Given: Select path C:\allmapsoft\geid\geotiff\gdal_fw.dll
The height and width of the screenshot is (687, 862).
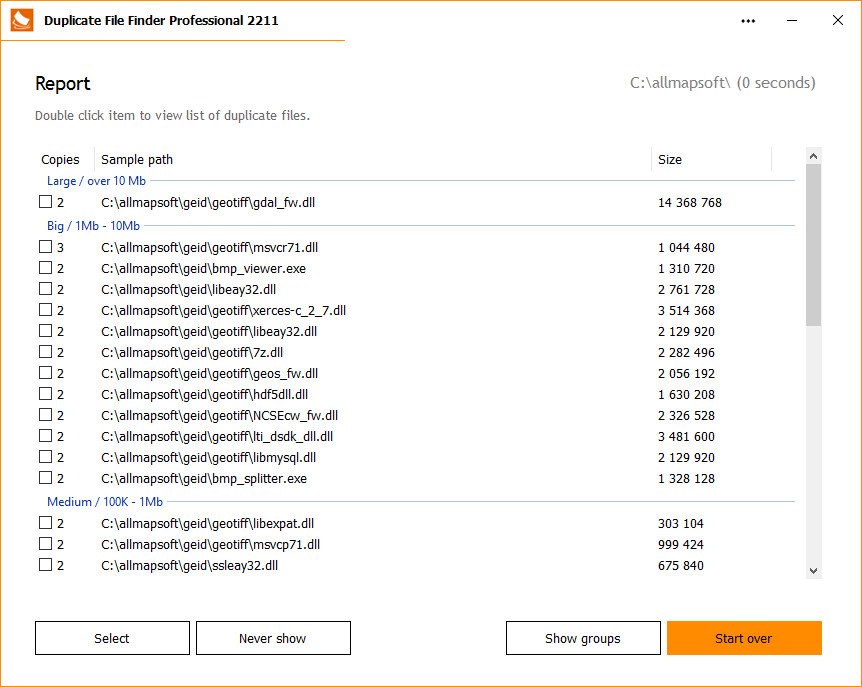Looking at the screenshot, I should [208, 202].
